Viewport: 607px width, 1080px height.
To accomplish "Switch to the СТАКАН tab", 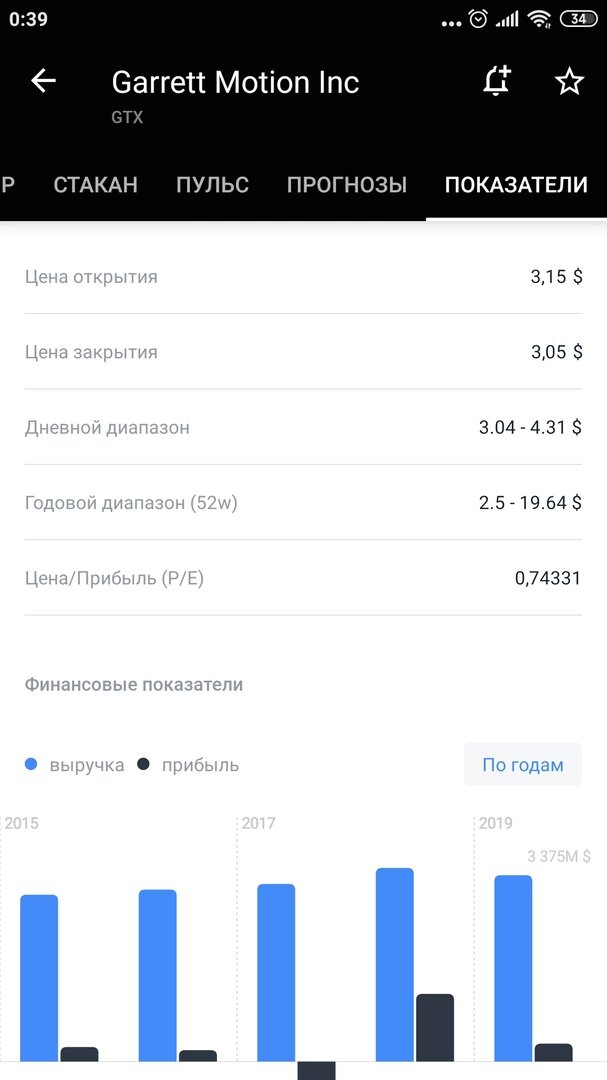I will [x=96, y=185].
